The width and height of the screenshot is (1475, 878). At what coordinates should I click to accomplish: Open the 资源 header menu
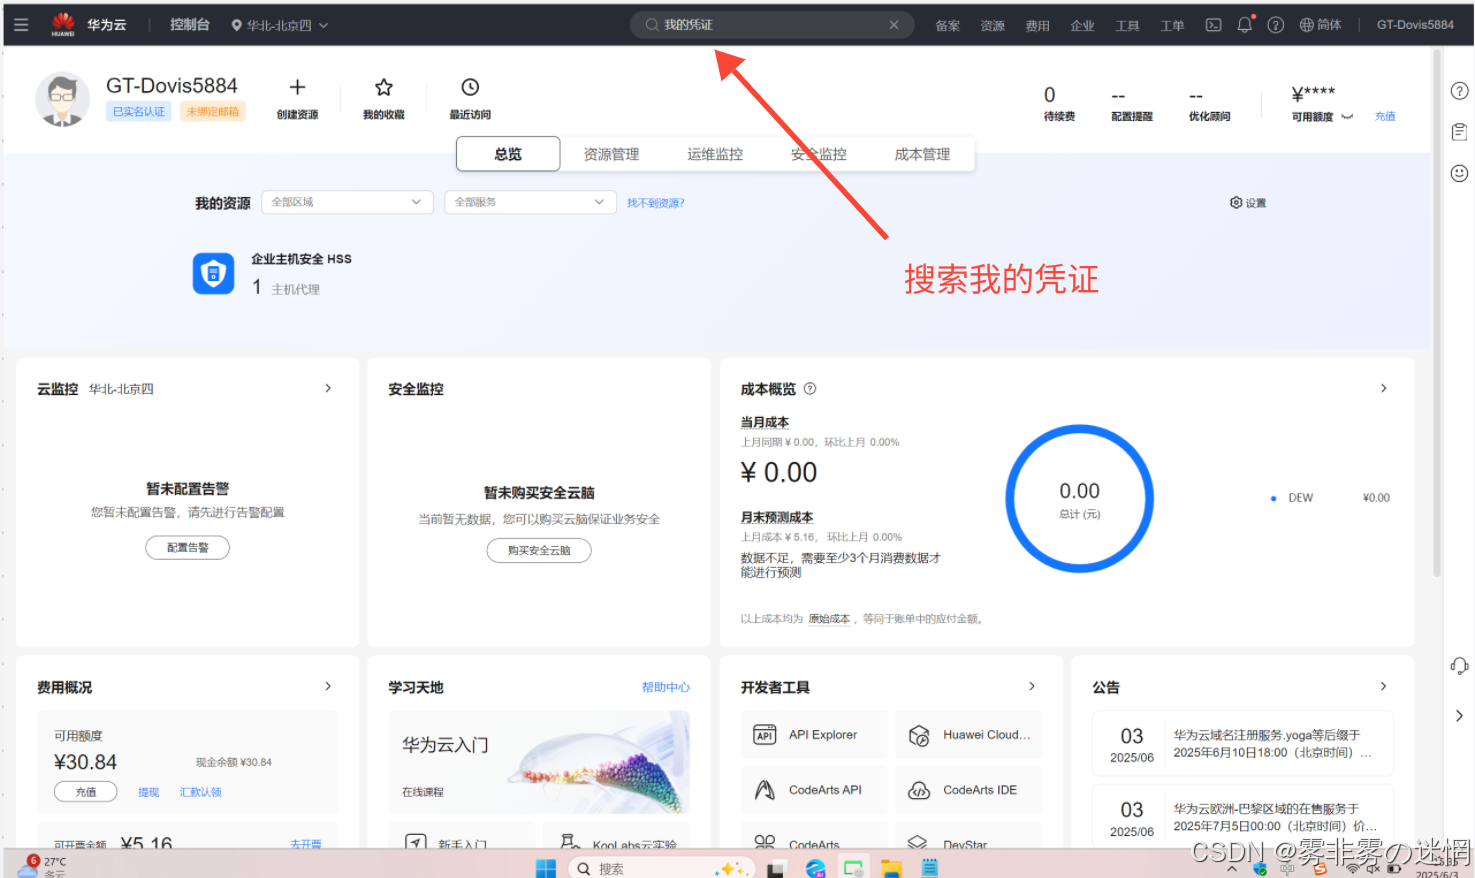pos(993,26)
